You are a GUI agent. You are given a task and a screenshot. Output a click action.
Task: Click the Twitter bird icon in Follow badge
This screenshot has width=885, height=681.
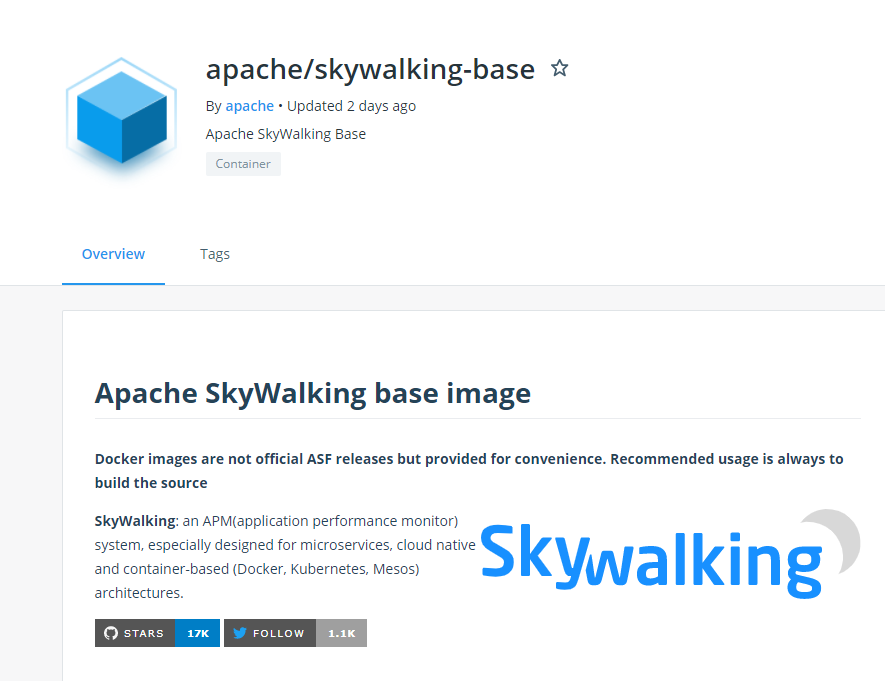pos(239,633)
